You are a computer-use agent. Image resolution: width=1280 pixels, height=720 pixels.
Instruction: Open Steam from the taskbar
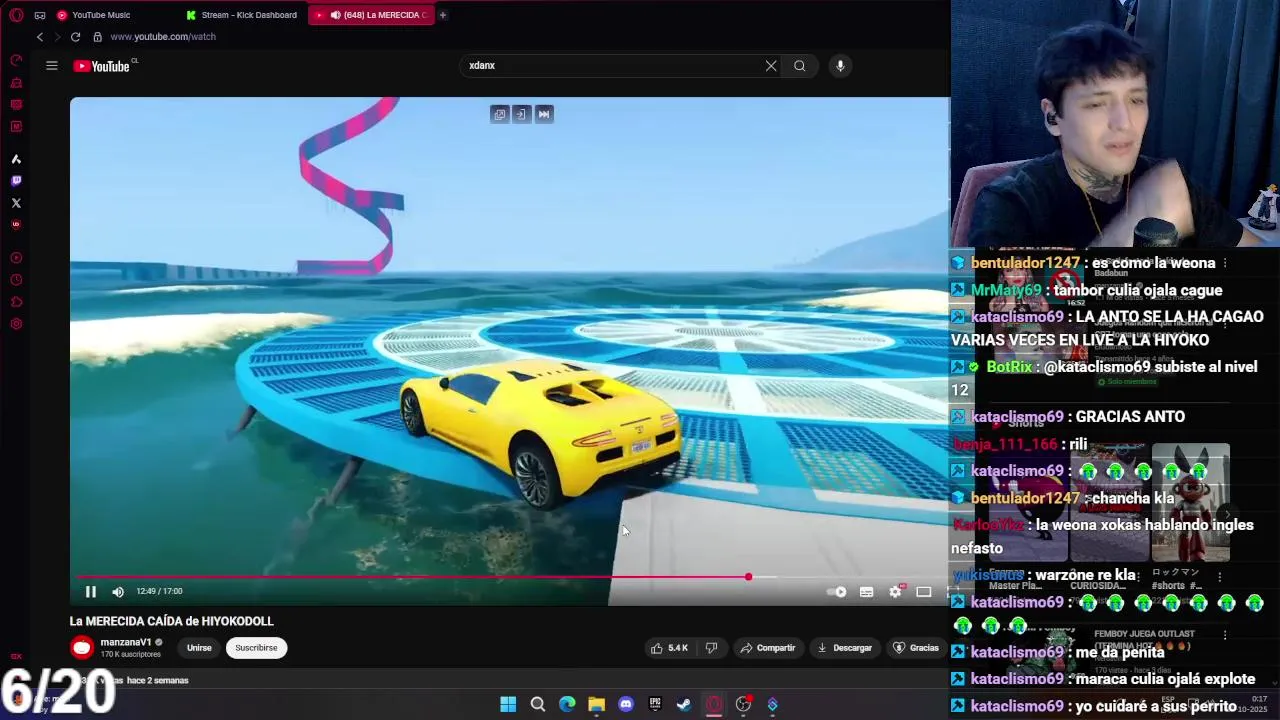(x=684, y=705)
